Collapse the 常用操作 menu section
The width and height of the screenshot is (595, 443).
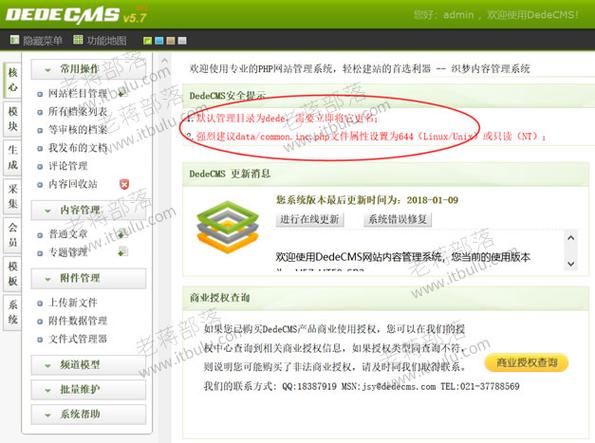point(88,69)
